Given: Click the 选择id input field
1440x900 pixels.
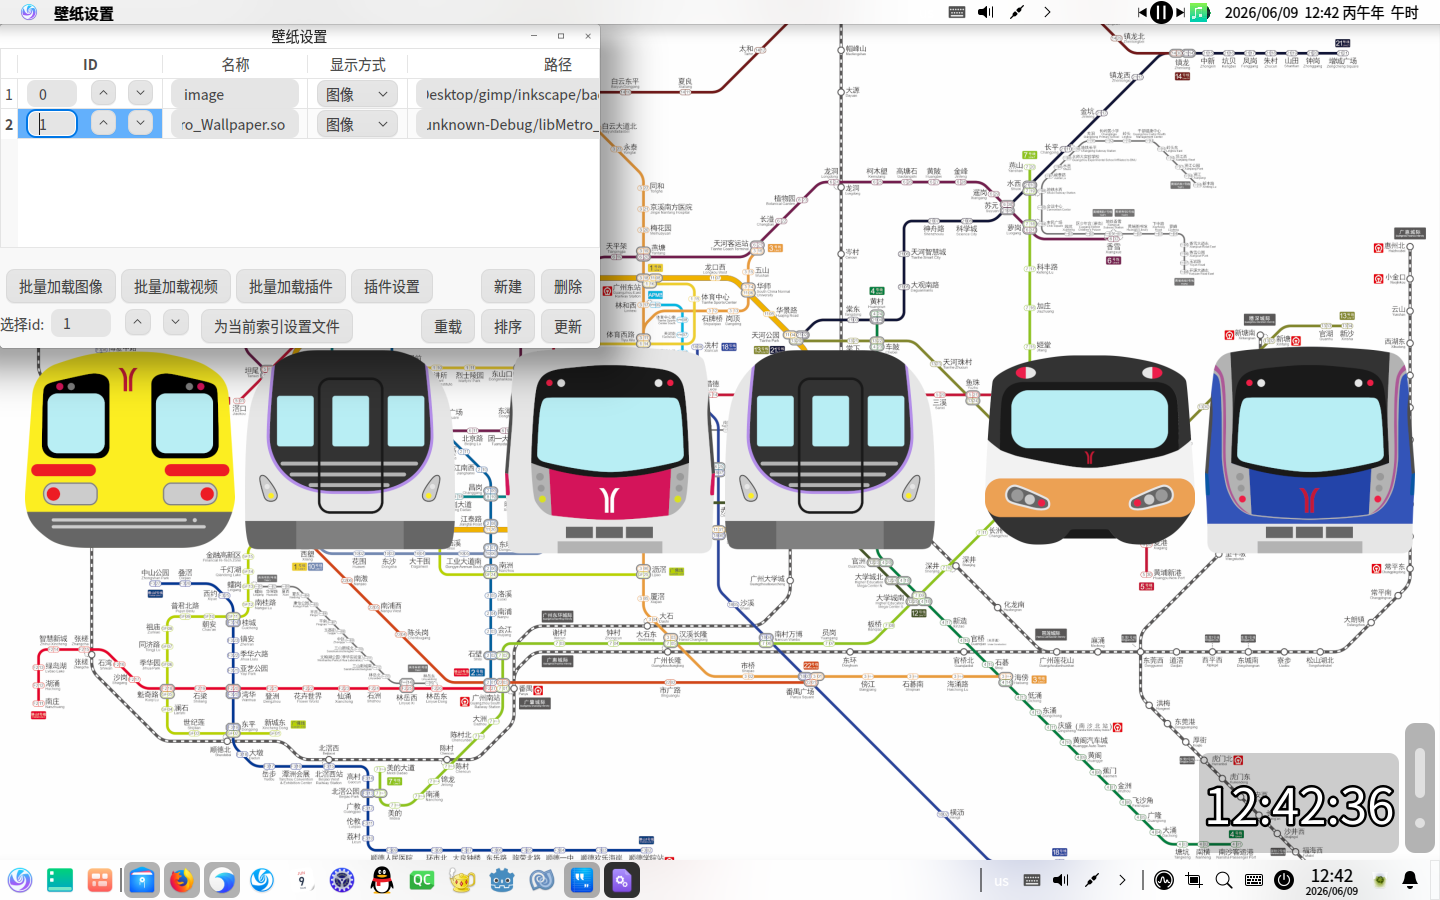Looking at the screenshot, I should [x=81, y=323].
